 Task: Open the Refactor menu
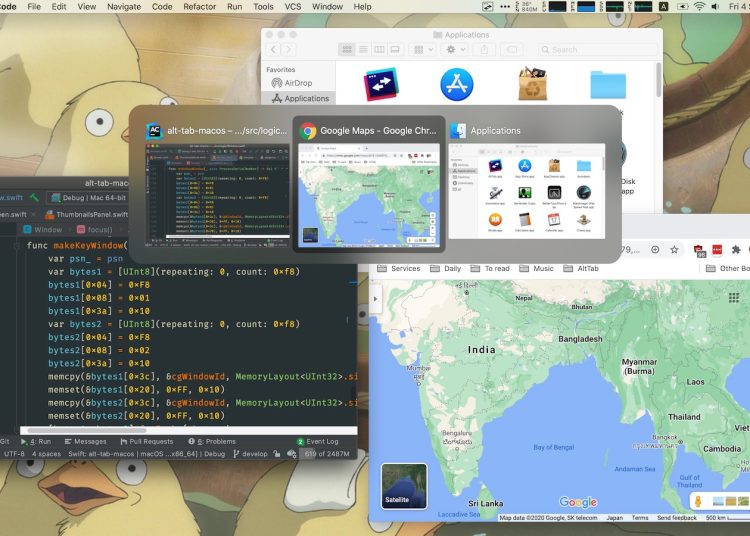point(199,6)
